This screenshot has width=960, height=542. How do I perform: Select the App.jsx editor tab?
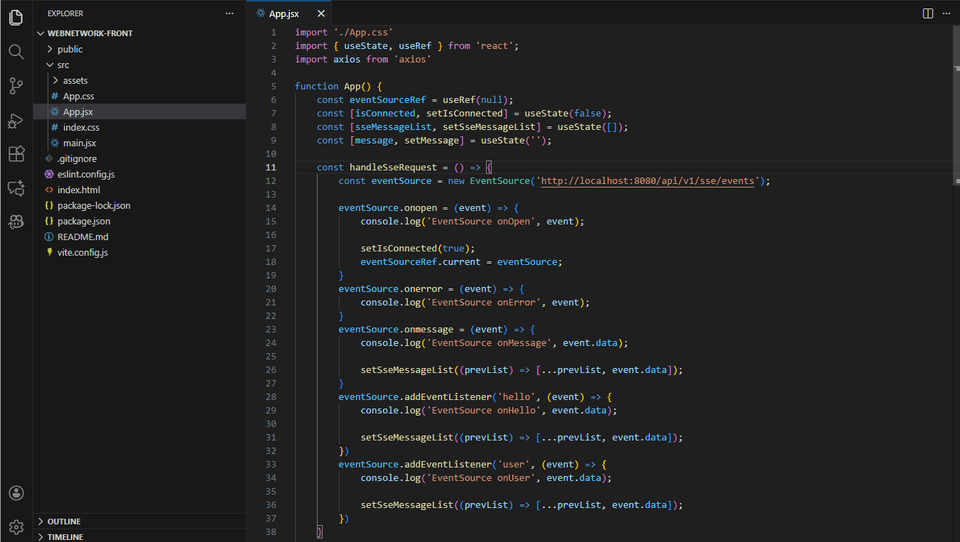pos(283,13)
